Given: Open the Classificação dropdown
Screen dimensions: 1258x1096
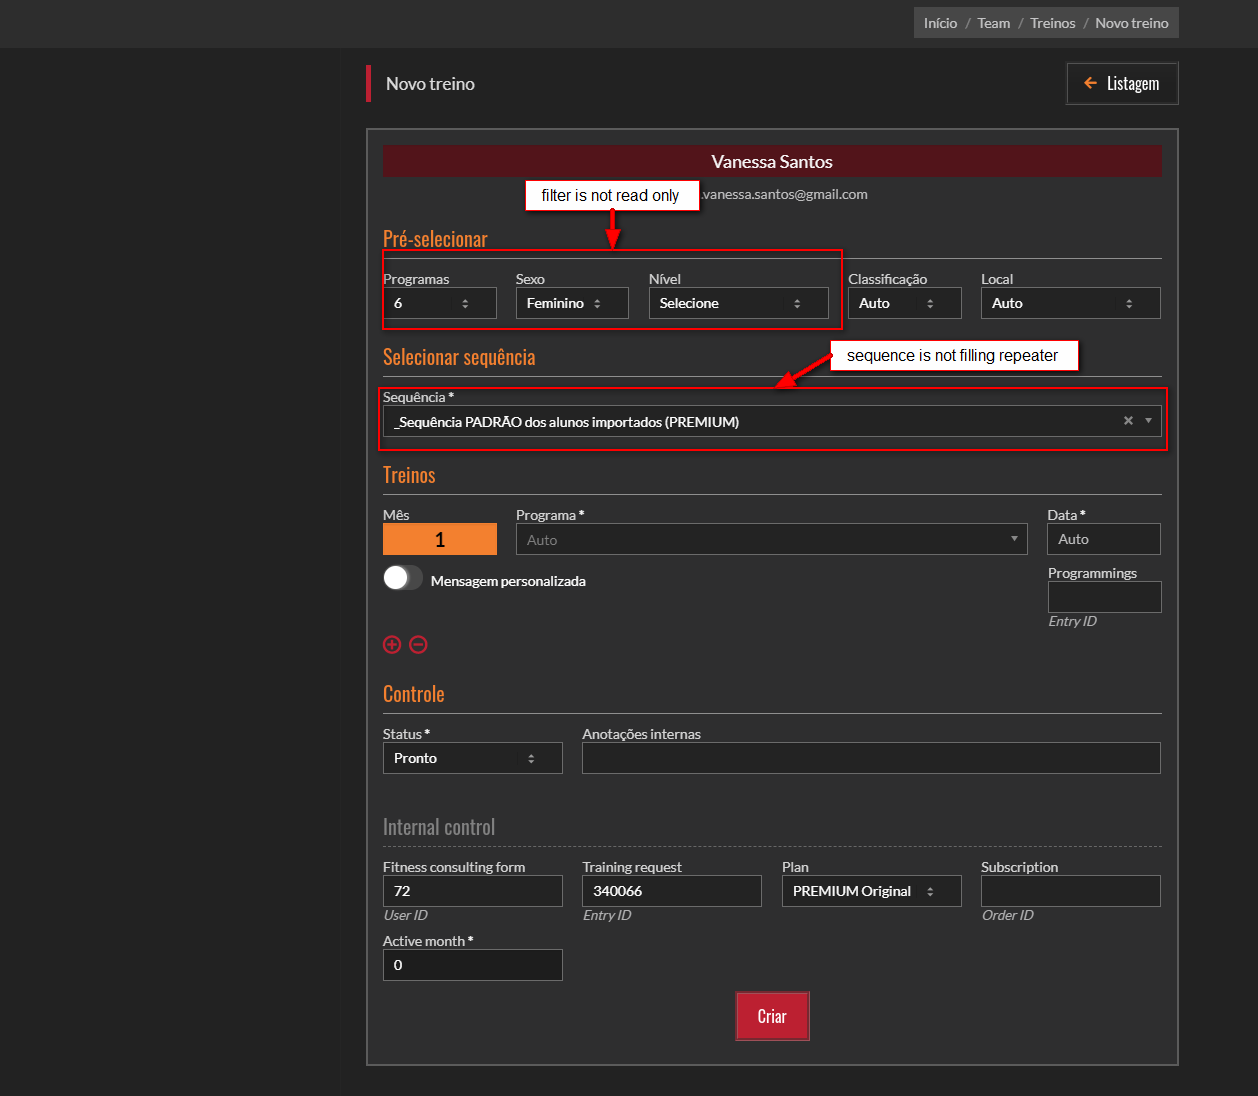Looking at the screenshot, I should point(904,303).
